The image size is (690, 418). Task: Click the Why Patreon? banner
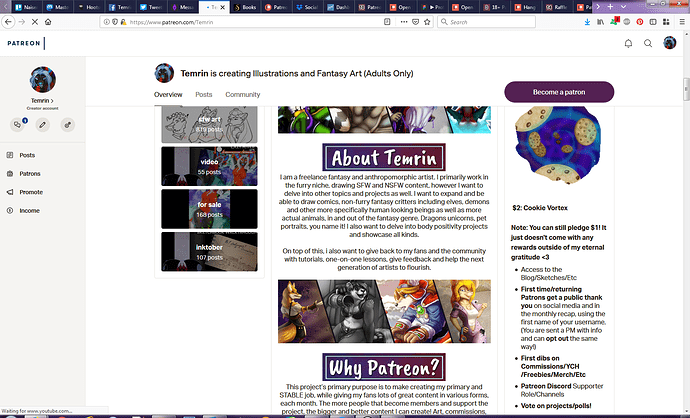point(384,367)
